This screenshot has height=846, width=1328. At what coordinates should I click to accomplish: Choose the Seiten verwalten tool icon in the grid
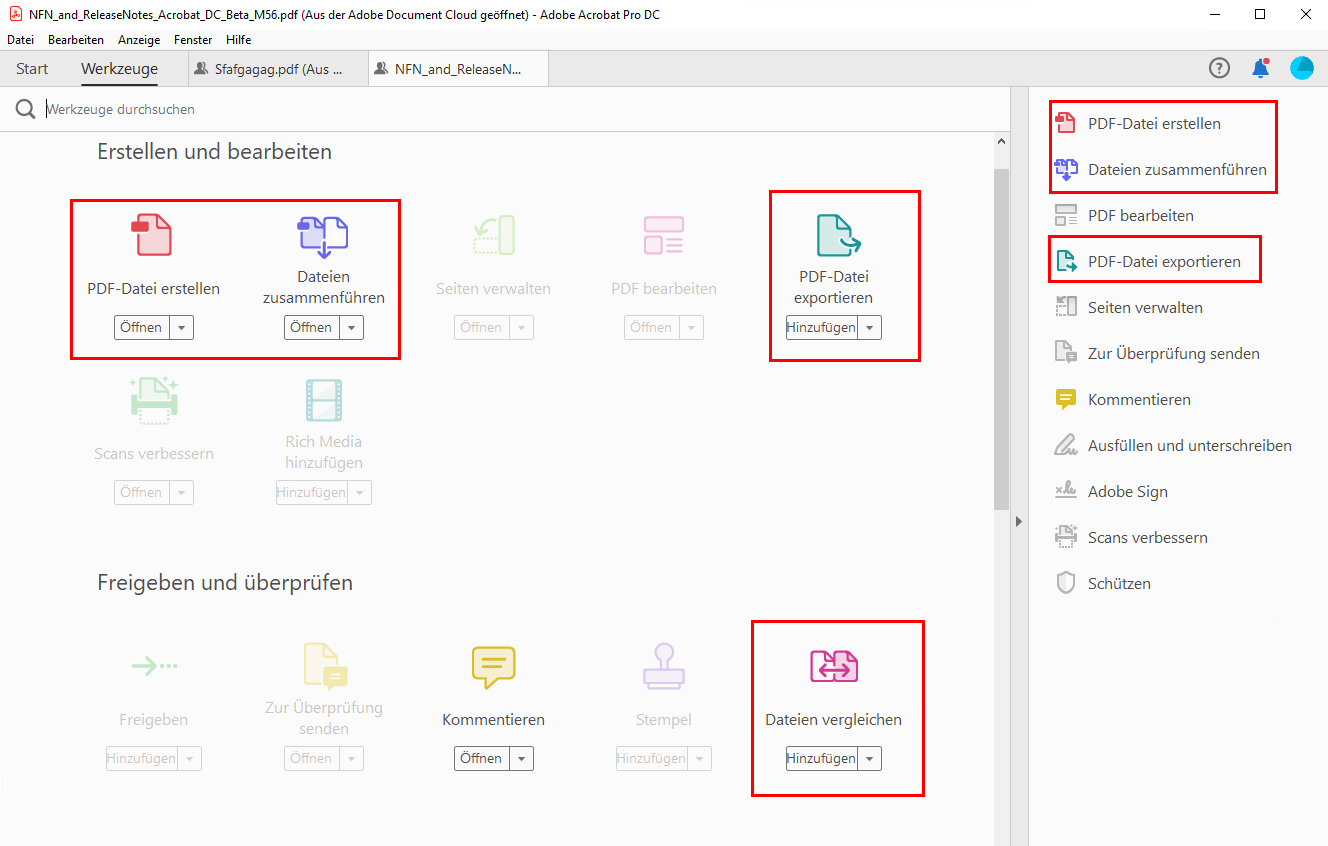click(x=493, y=235)
